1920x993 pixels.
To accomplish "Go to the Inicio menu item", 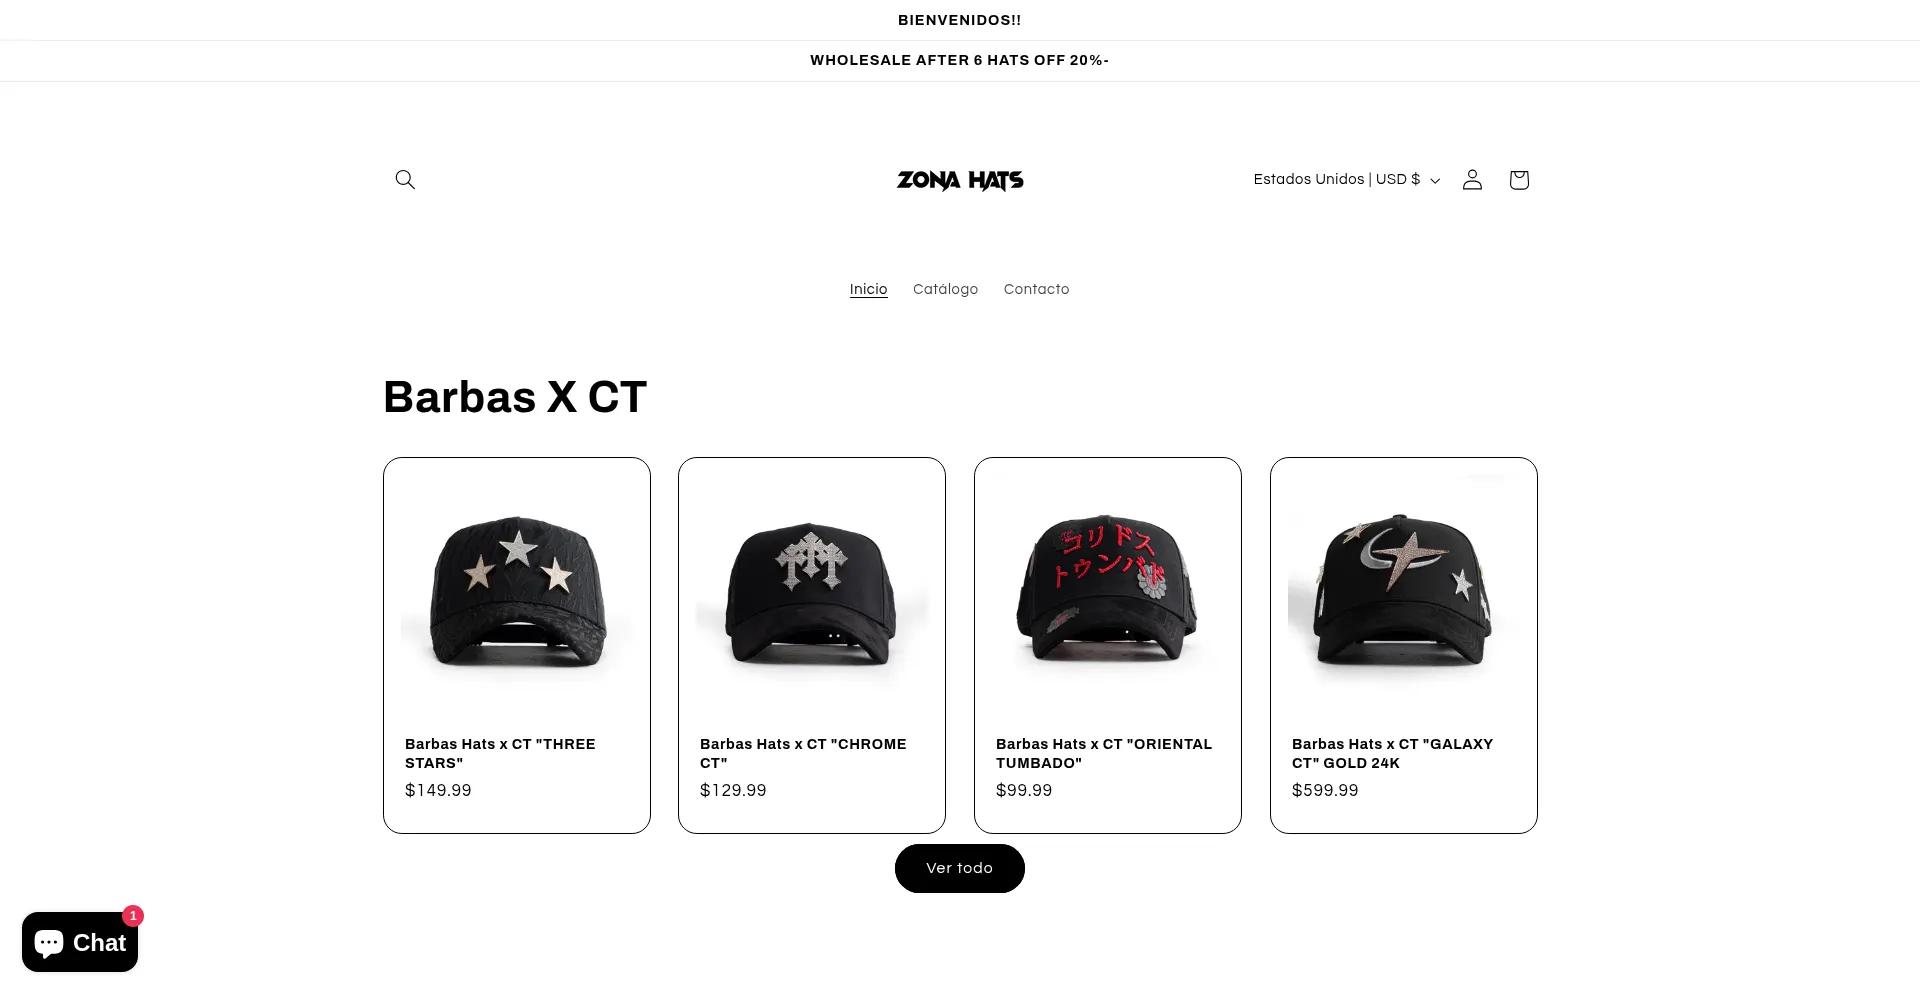I will (x=868, y=289).
